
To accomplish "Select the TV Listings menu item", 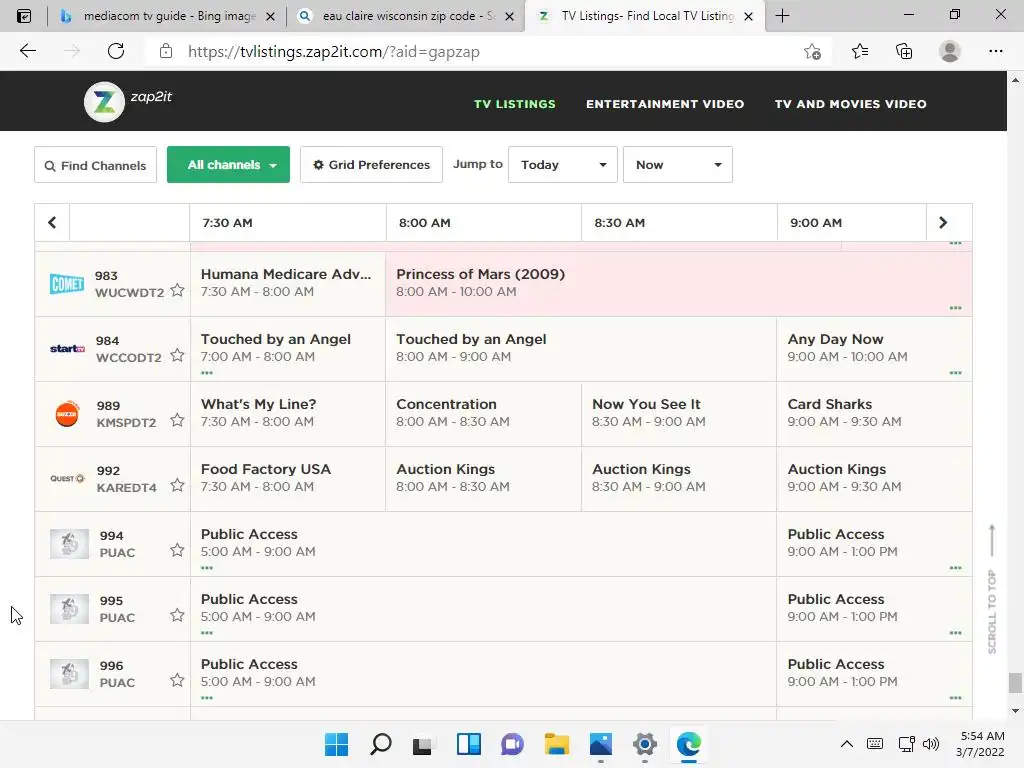I will pyautogui.click(x=515, y=104).
